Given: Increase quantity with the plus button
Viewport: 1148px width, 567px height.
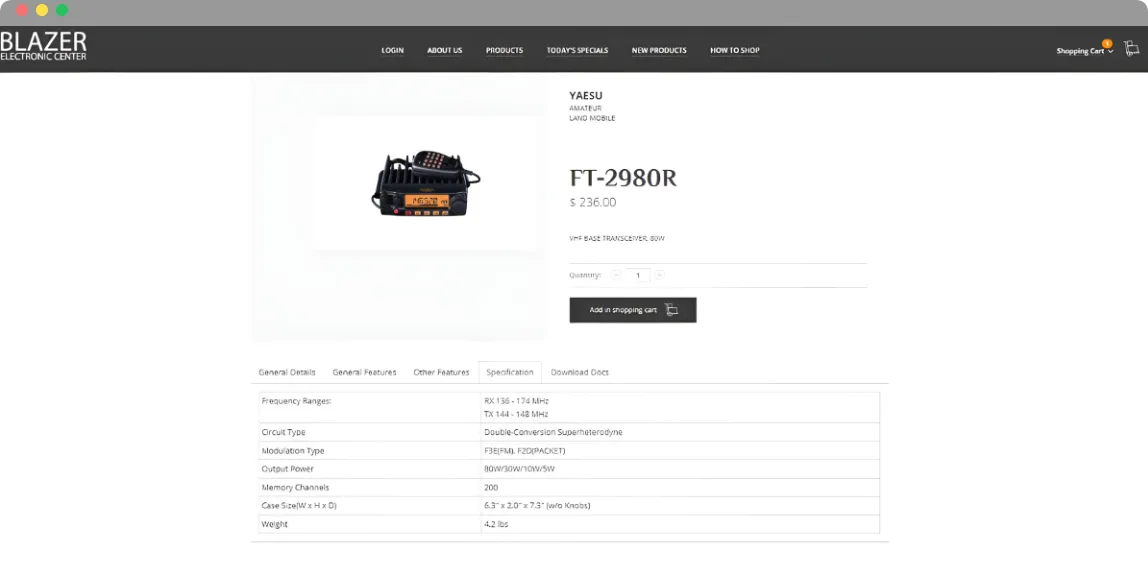Looking at the screenshot, I should [660, 275].
